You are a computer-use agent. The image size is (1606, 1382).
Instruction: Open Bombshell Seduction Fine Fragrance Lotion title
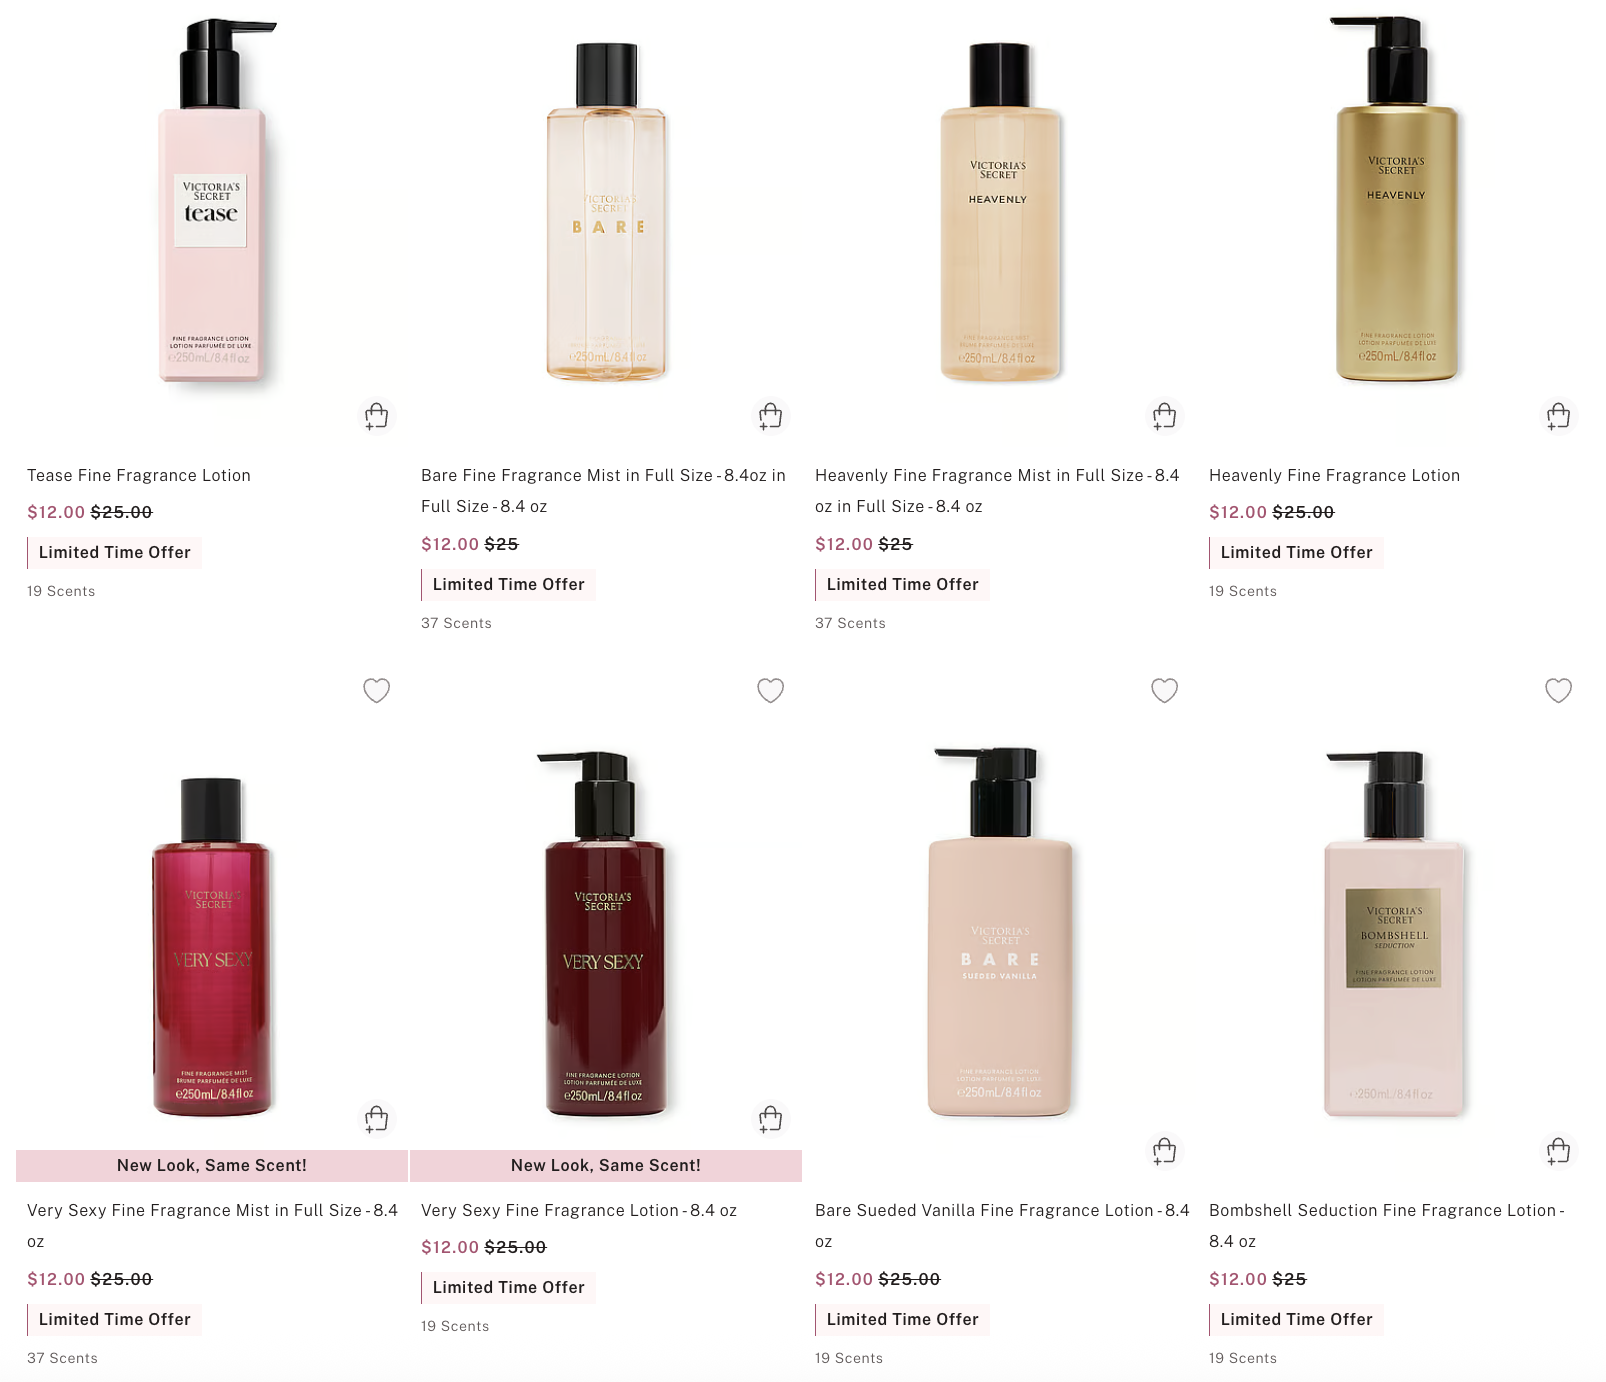(x=1387, y=1225)
